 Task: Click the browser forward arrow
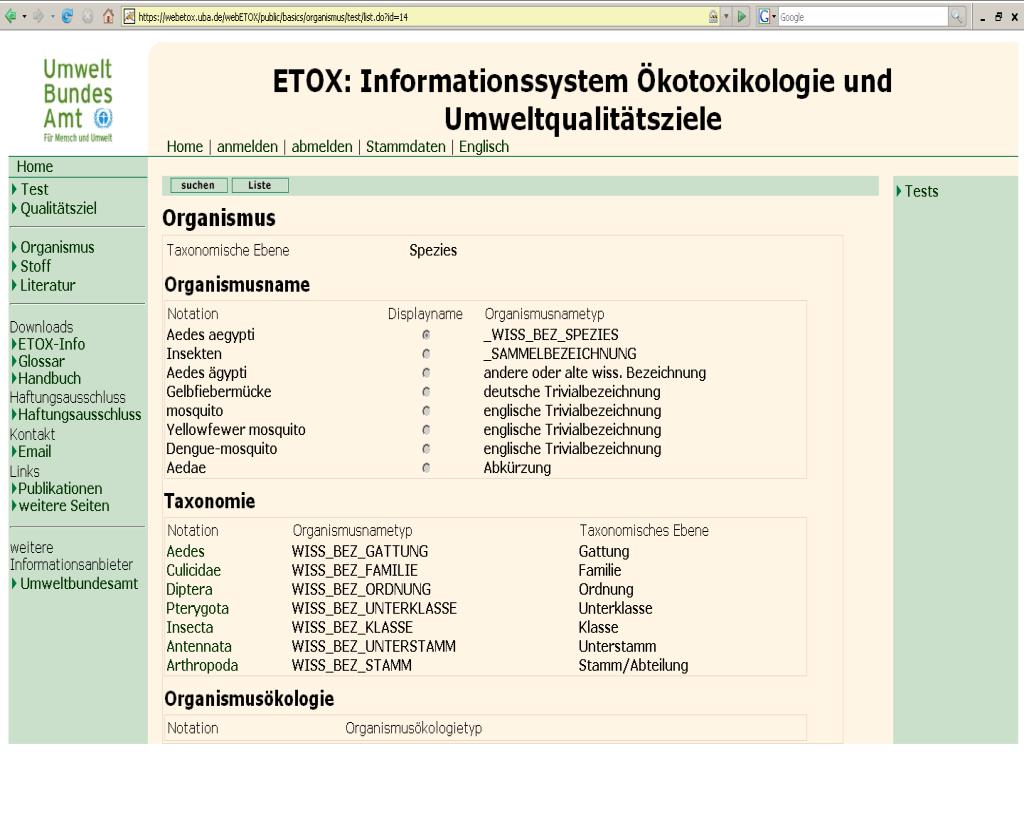[38, 16]
